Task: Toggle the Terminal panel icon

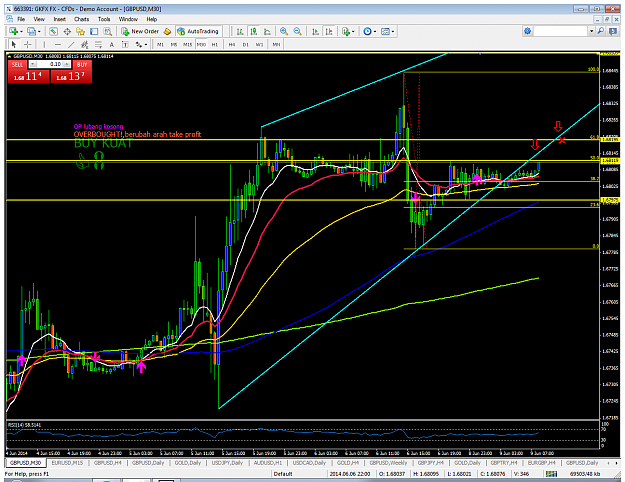Action: point(94,31)
